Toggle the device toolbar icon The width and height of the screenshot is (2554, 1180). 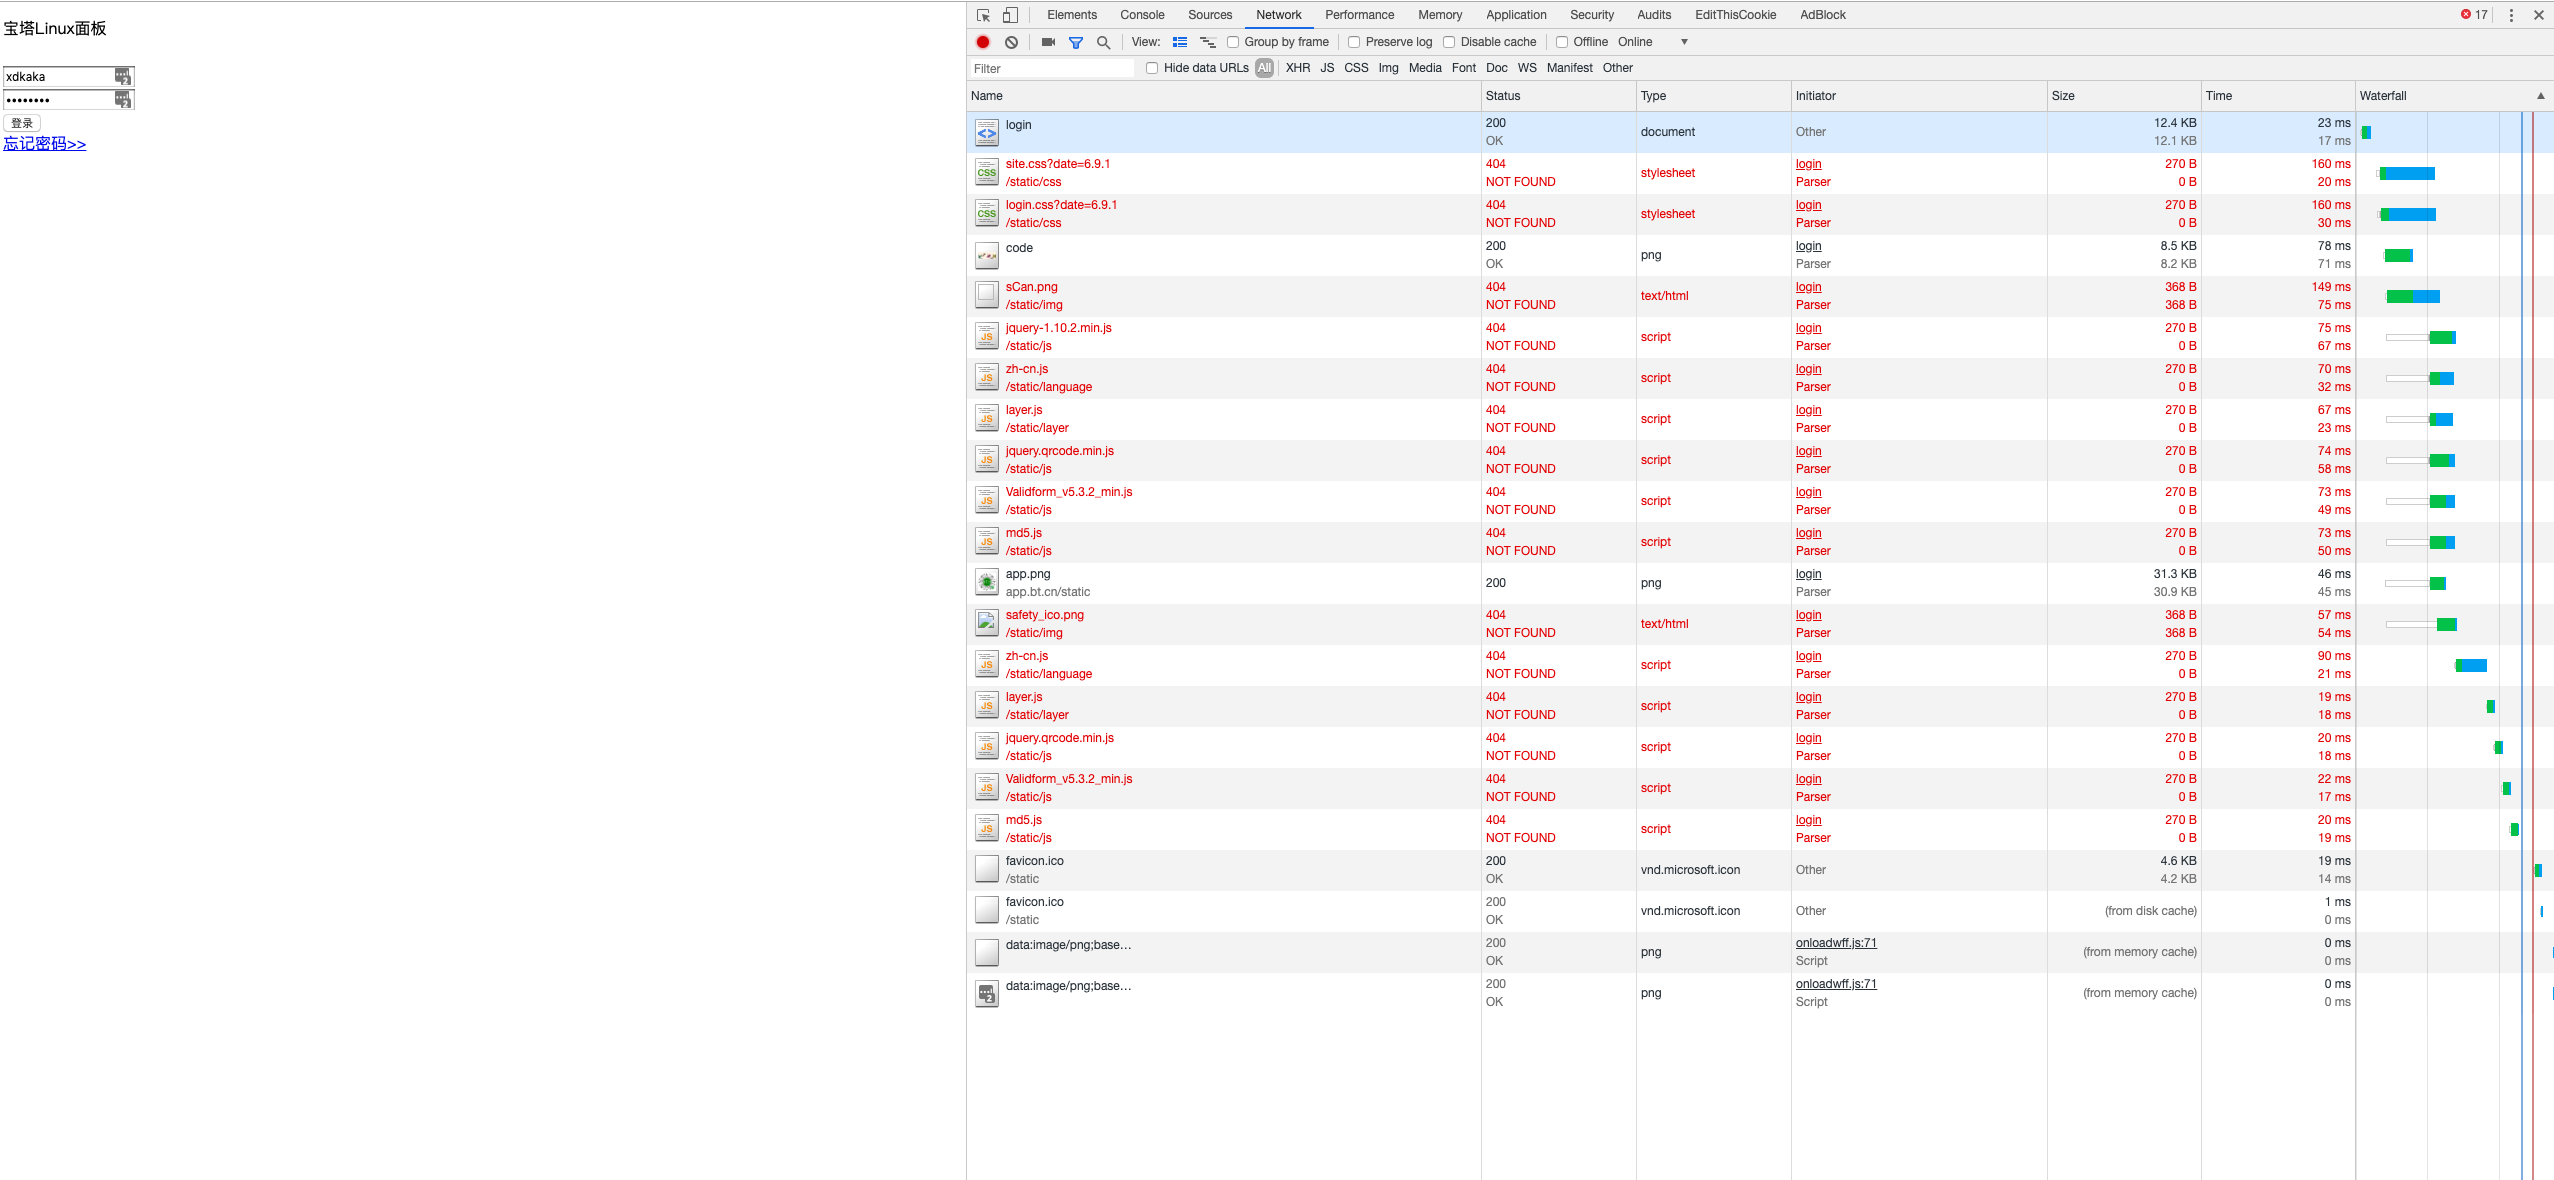pos(1008,15)
